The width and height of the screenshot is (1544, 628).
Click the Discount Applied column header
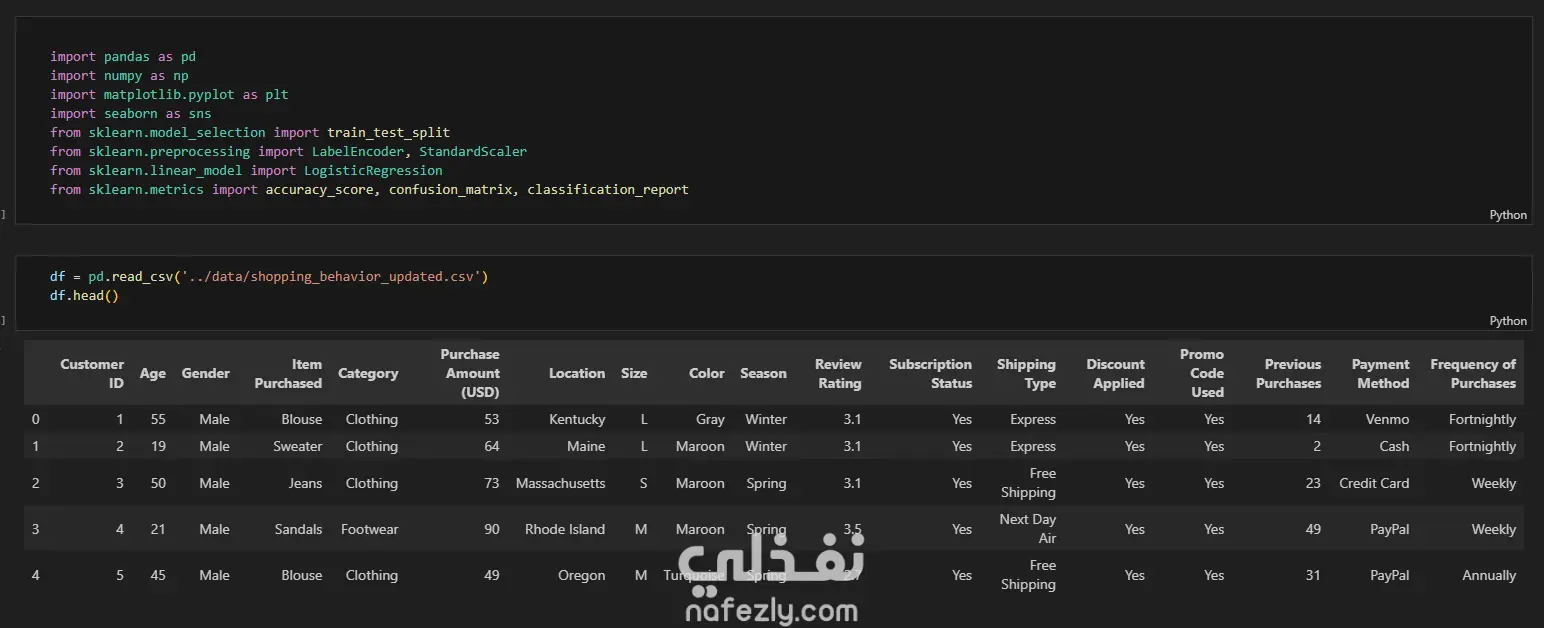coord(1115,373)
